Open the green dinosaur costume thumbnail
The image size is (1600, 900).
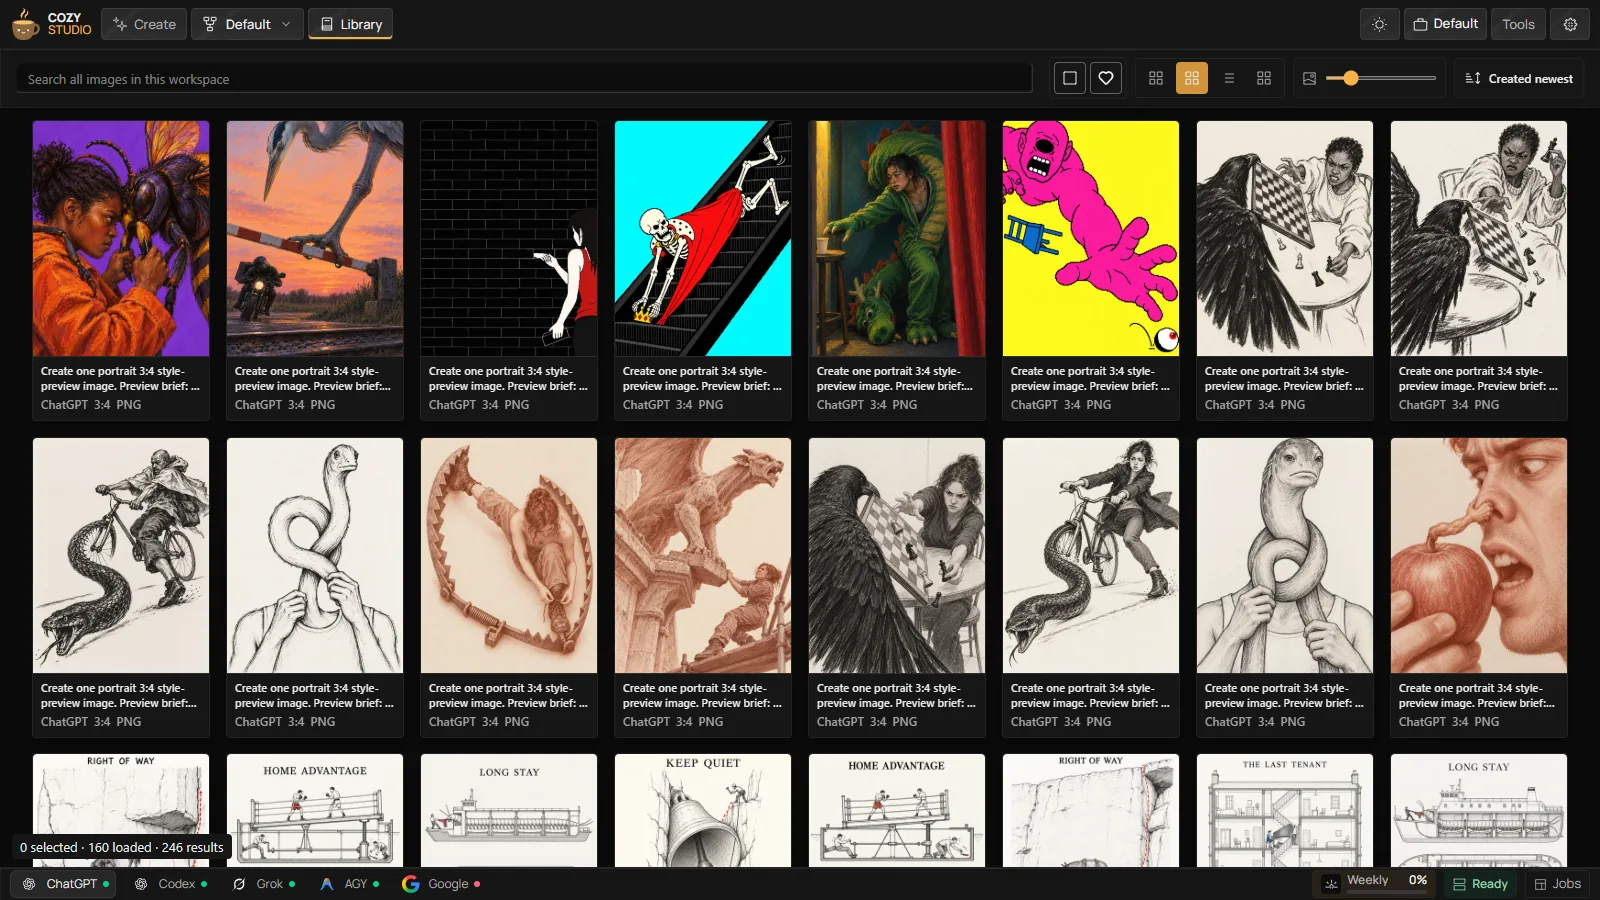[x=897, y=238]
